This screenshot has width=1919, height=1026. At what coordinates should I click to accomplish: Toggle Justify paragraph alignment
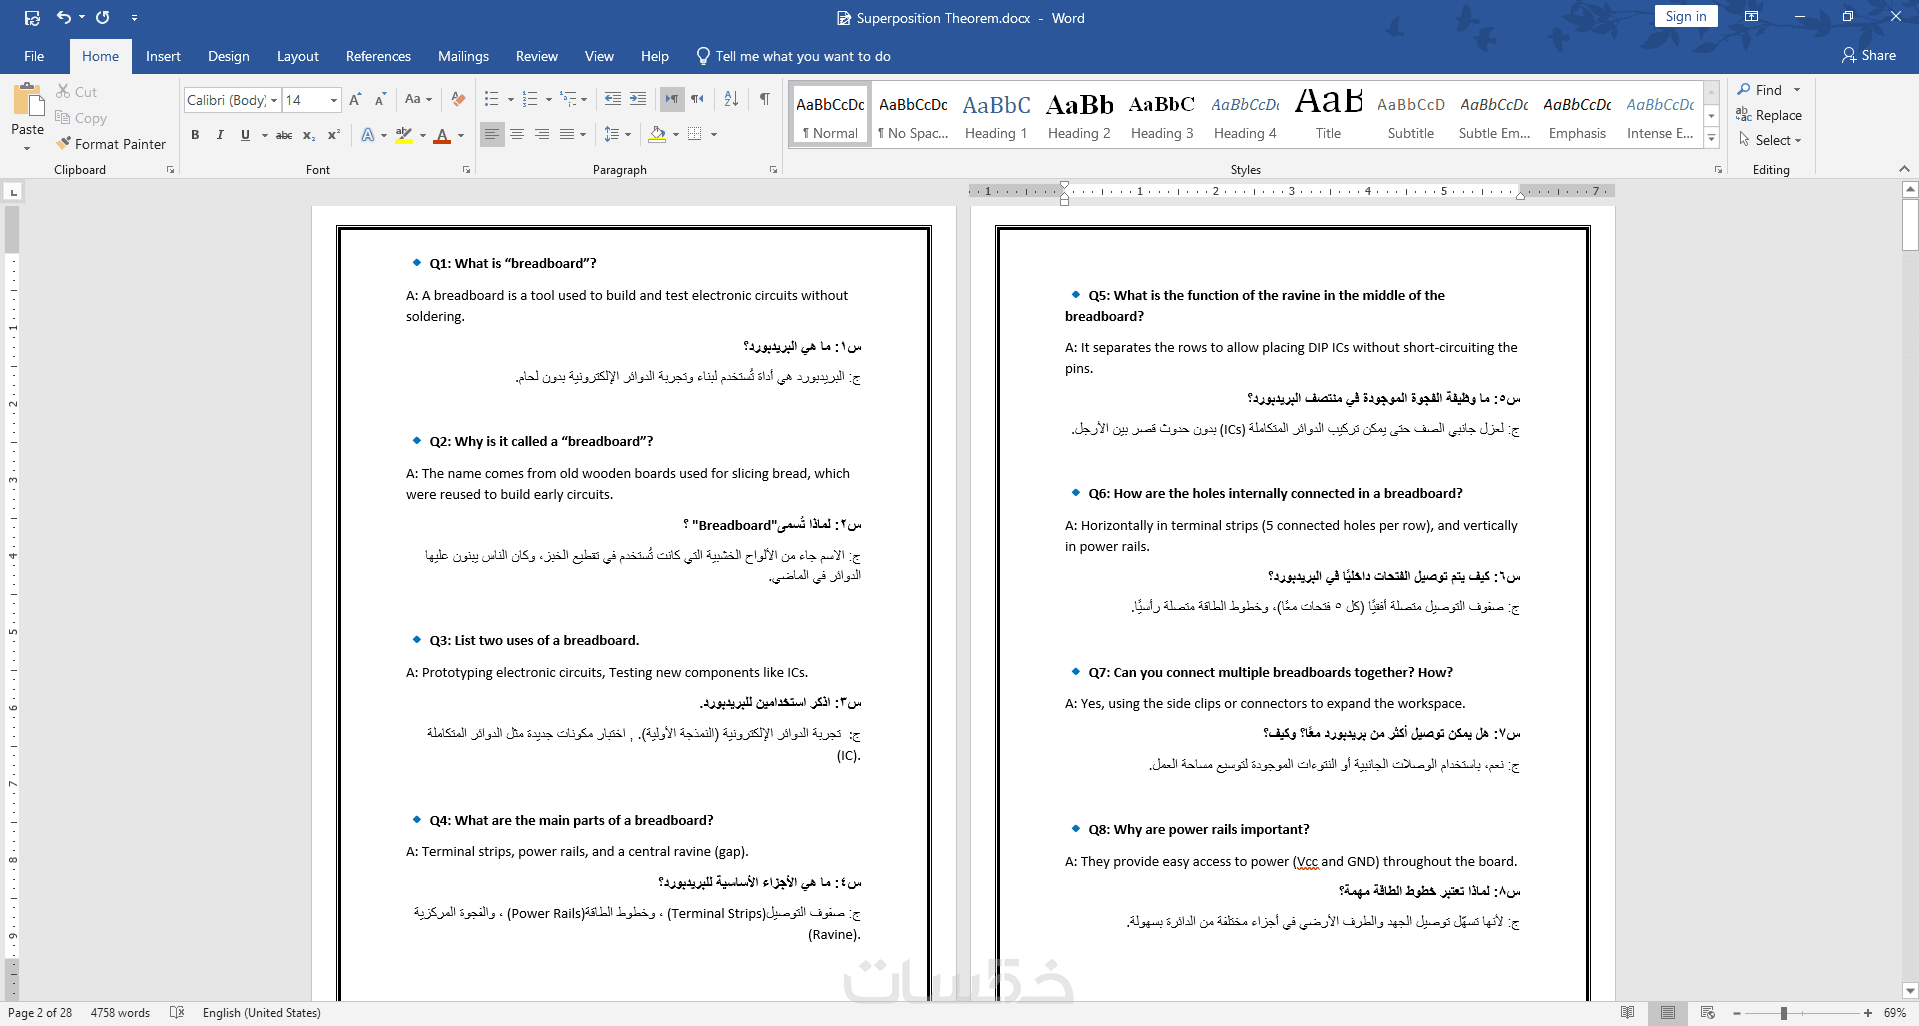[567, 134]
